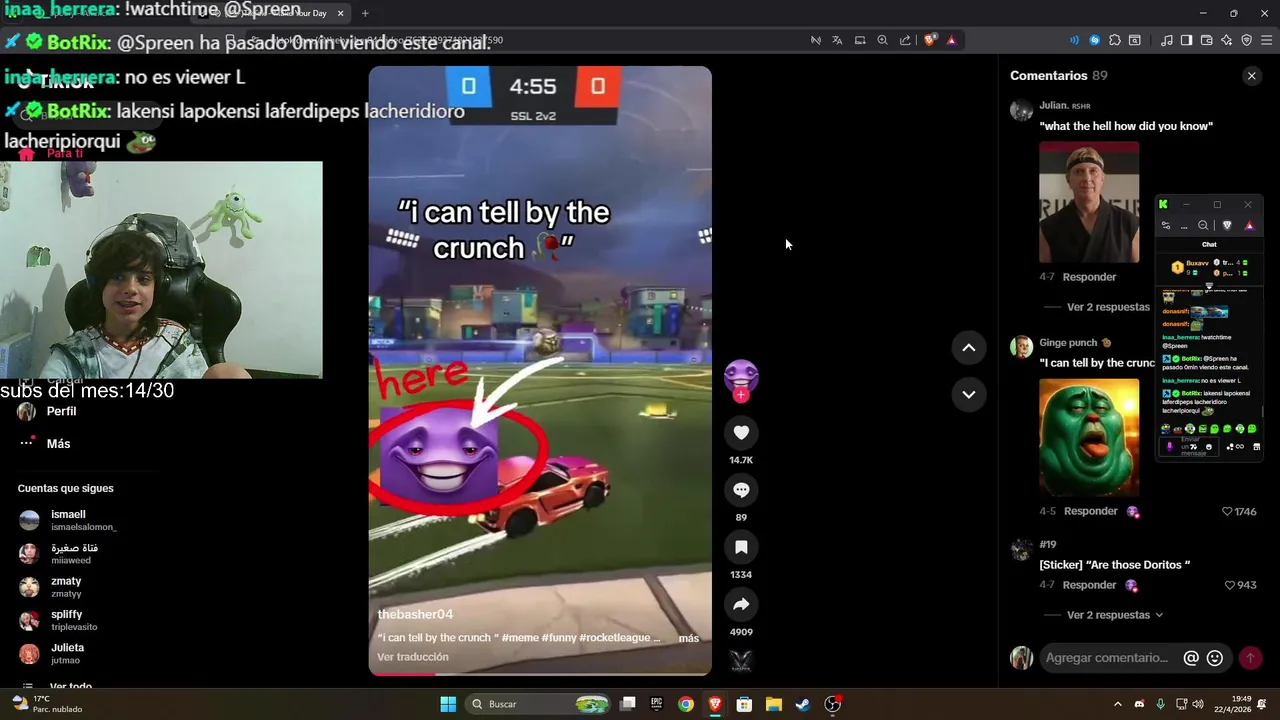
Task: Open translate page icon in address bar
Action: pyautogui.click(x=837, y=40)
